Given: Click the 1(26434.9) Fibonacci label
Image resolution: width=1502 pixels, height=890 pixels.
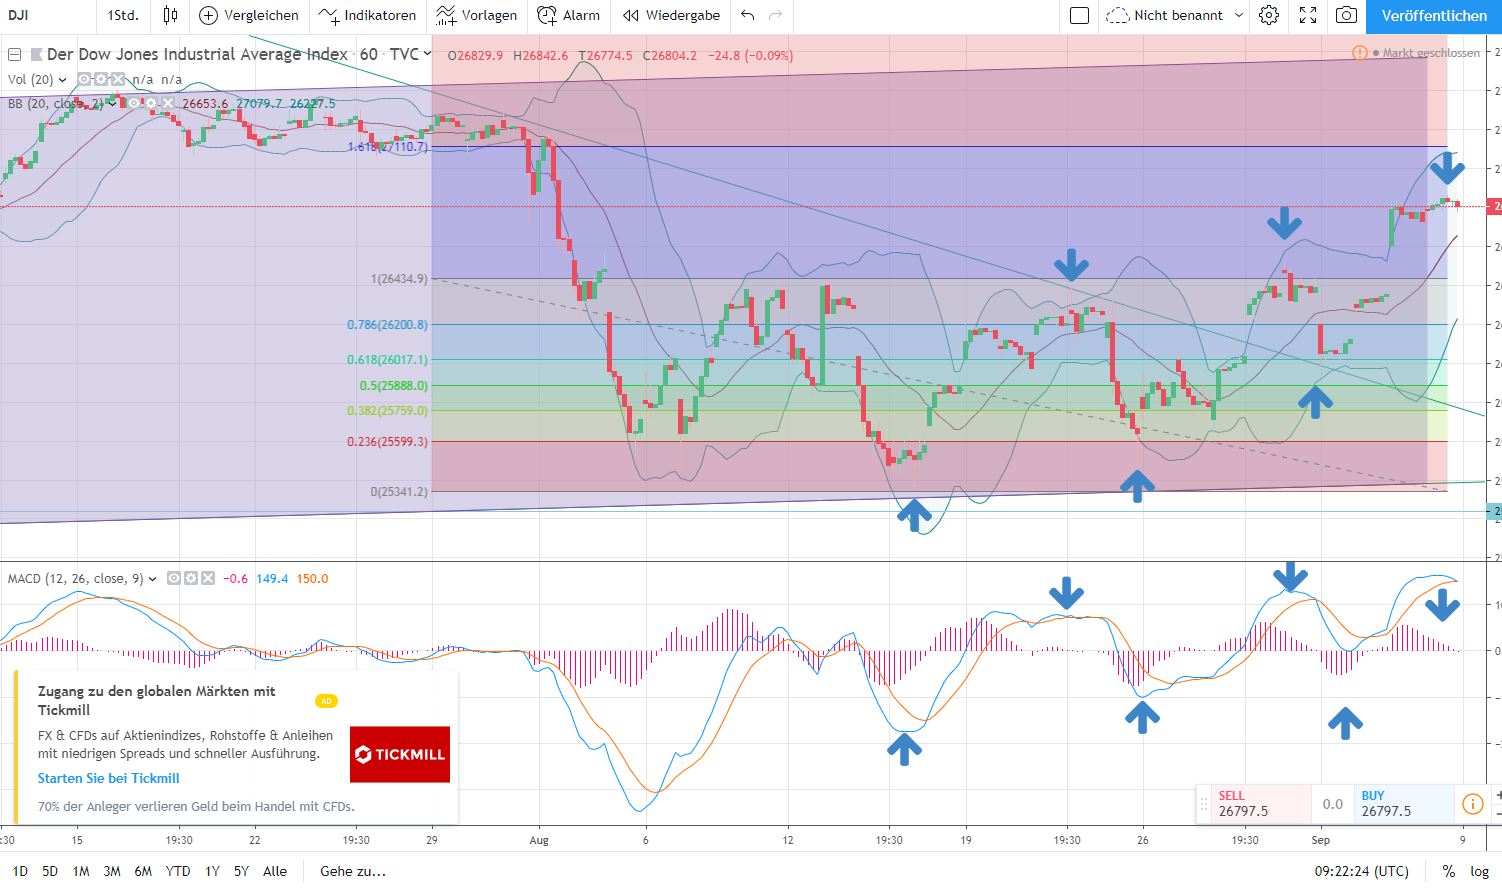Looking at the screenshot, I should (x=399, y=279).
